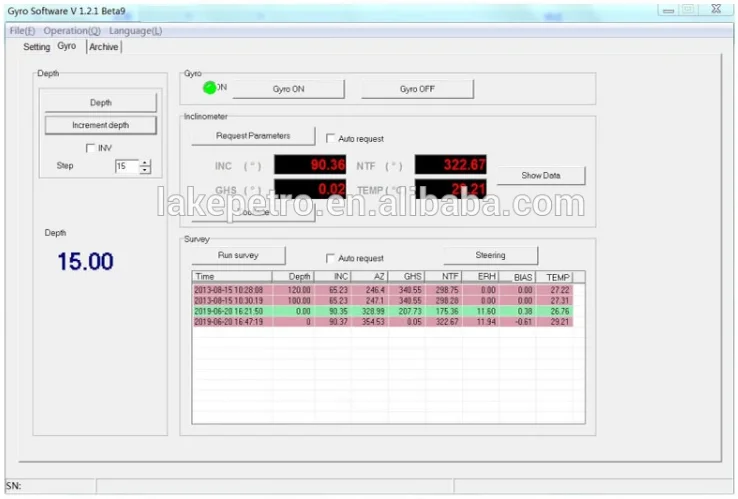Enable the INV checkbox
The width and height of the screenshot is (738, 499).
tap(90, 148)
